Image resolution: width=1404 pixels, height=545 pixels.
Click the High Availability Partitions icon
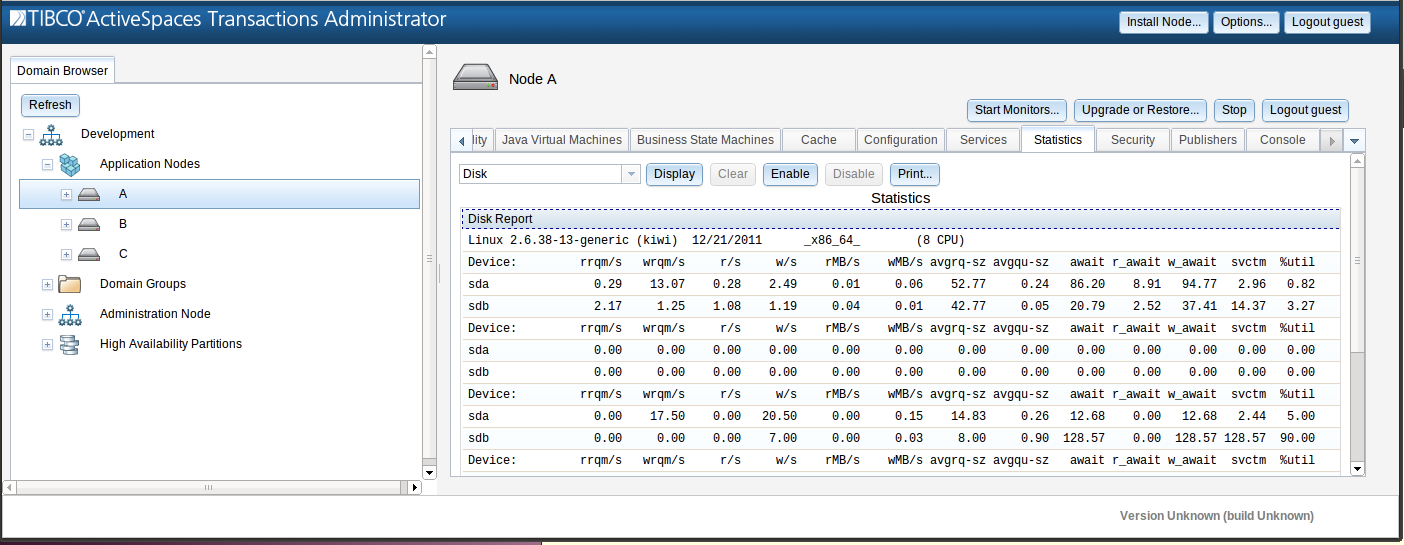click(70, 344)
